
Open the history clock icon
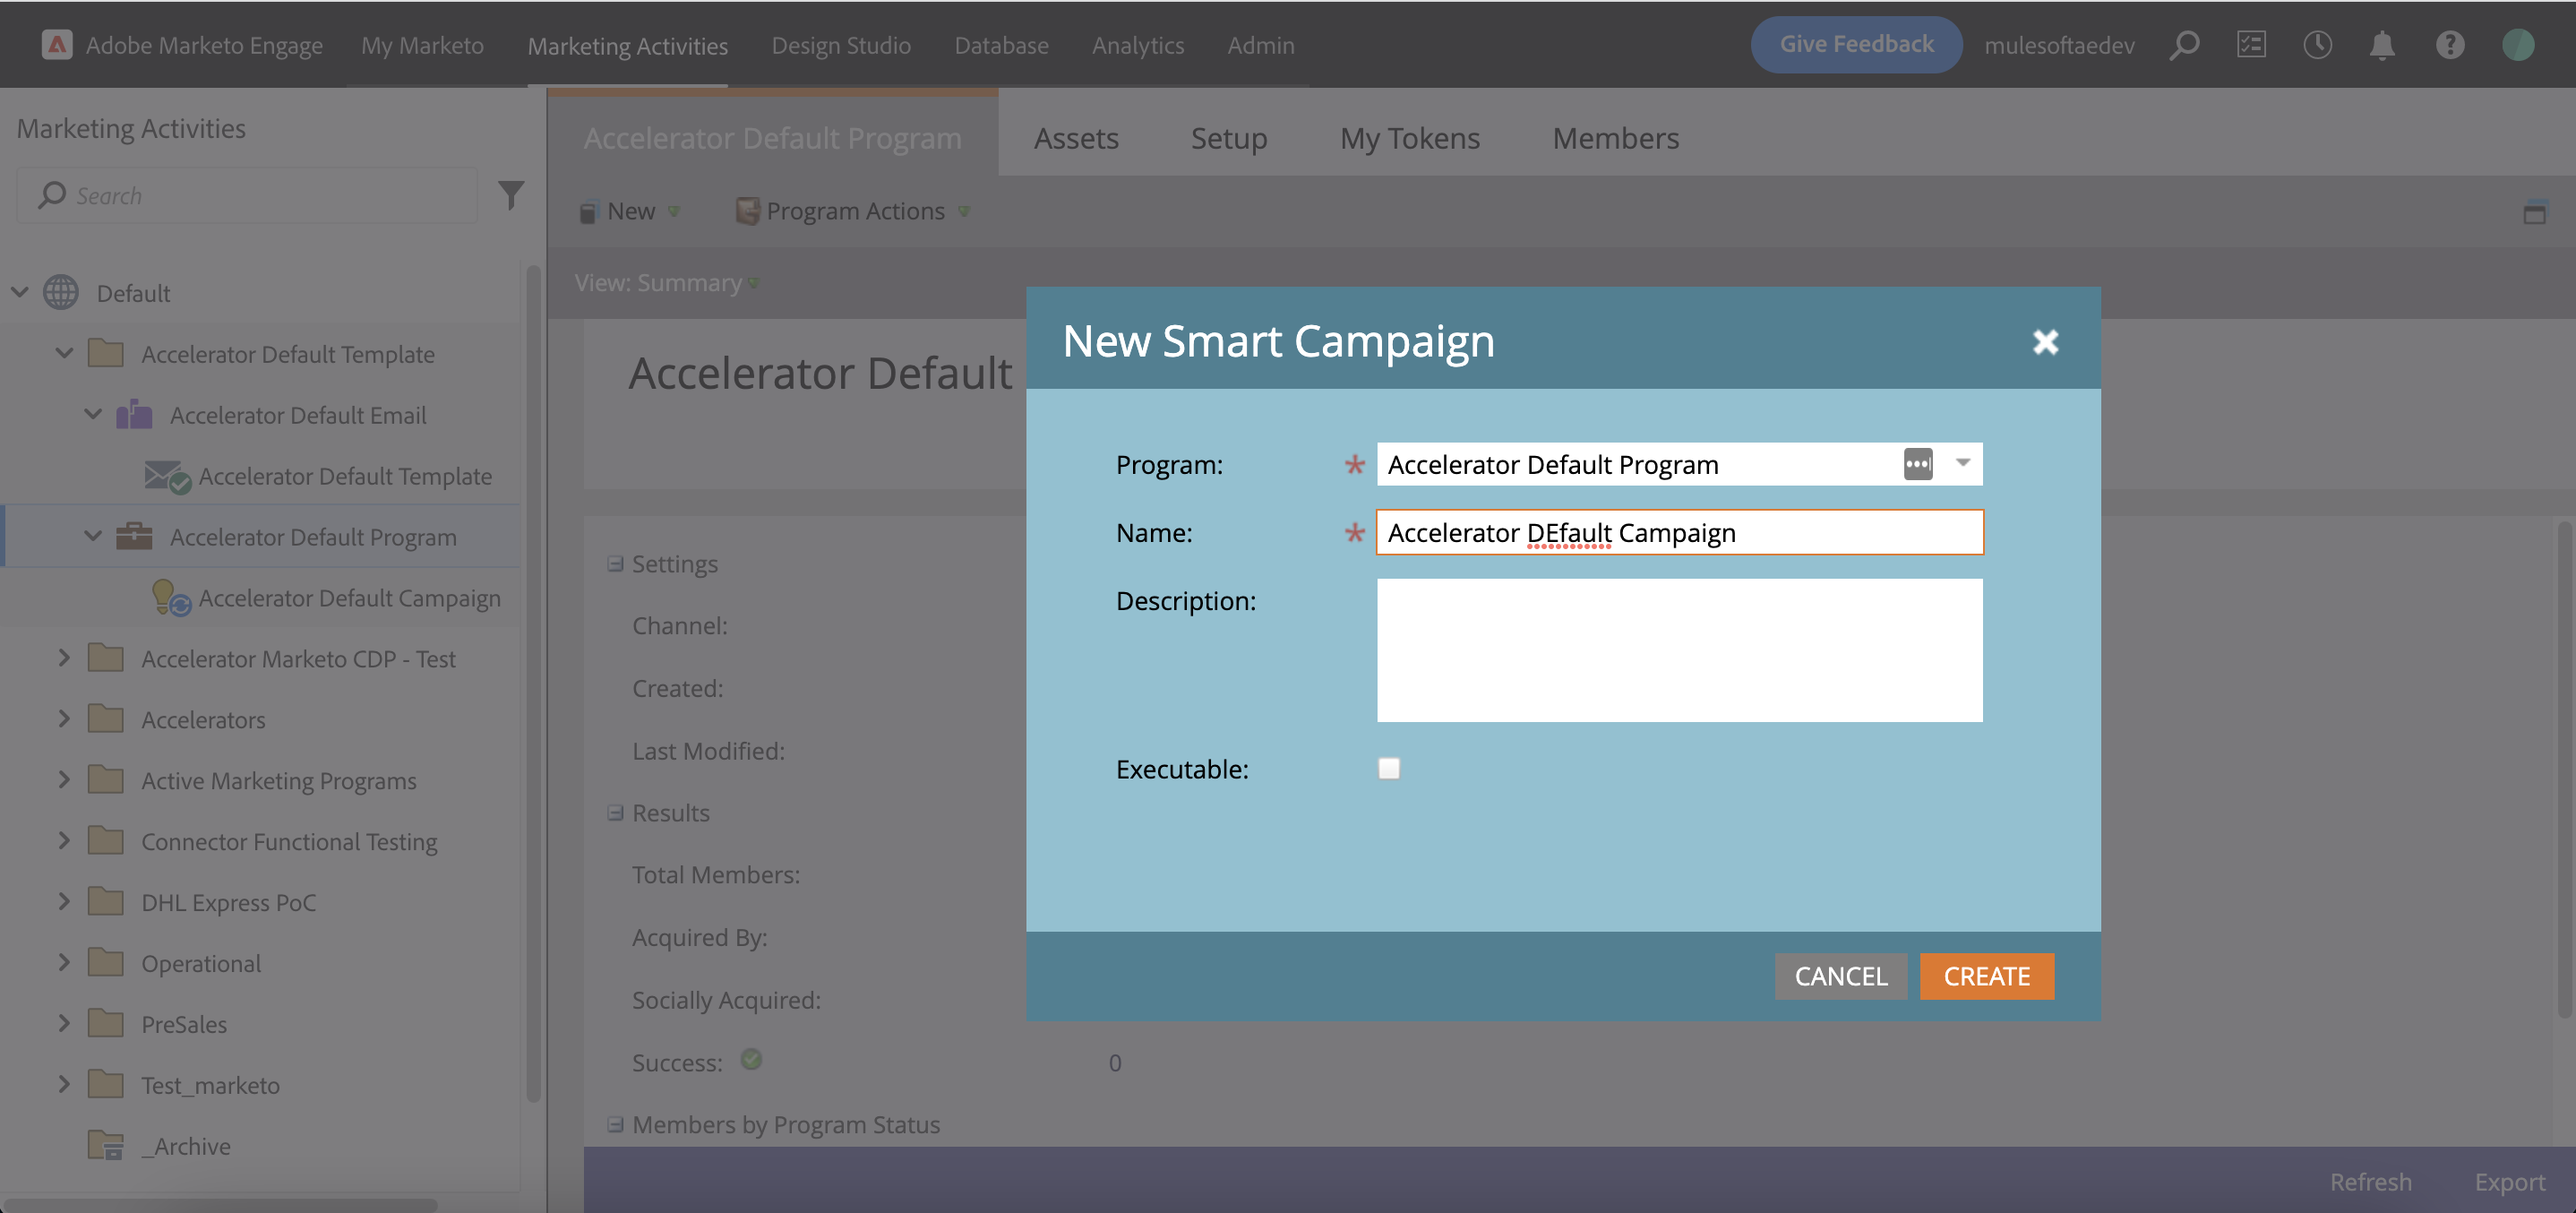[2317, 45]
